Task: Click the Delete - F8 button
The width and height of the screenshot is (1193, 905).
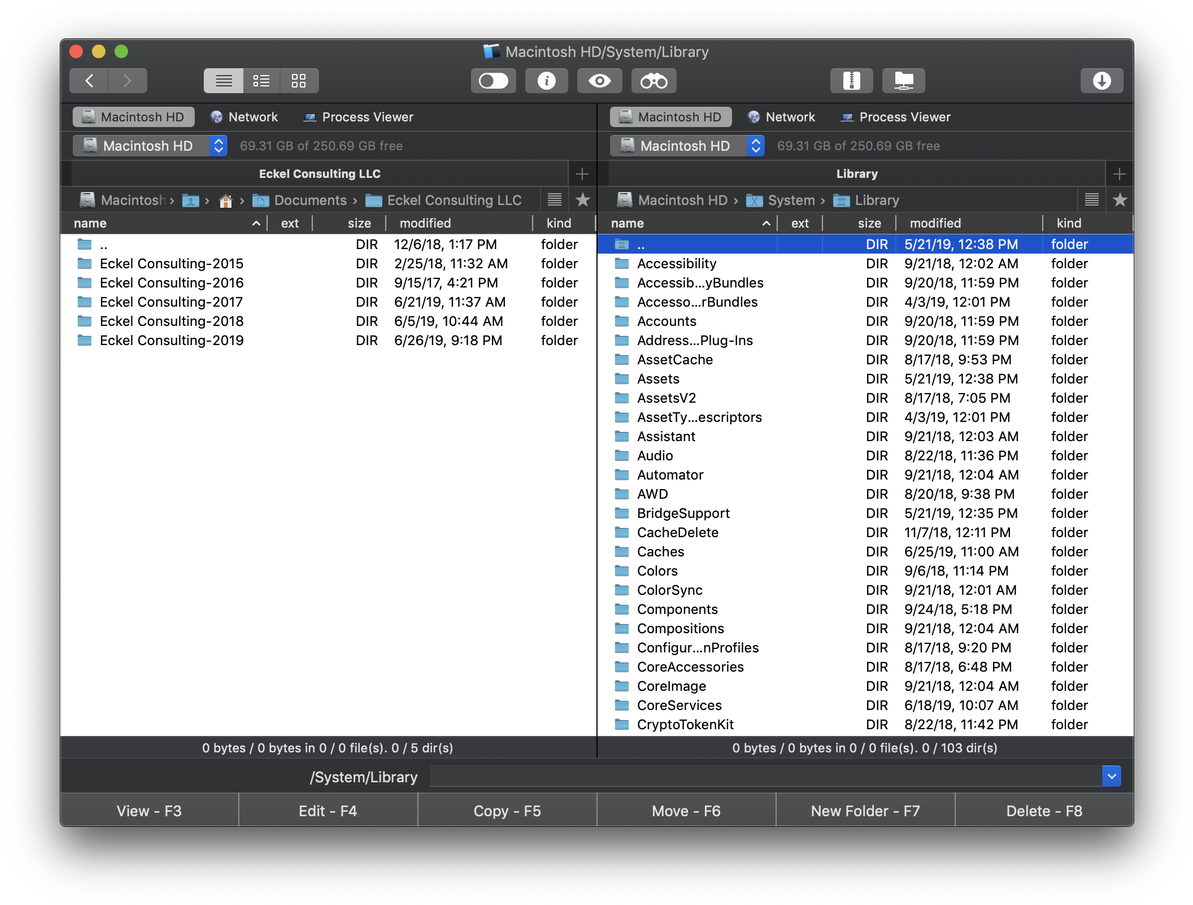Action: [x=1045, y=811]
